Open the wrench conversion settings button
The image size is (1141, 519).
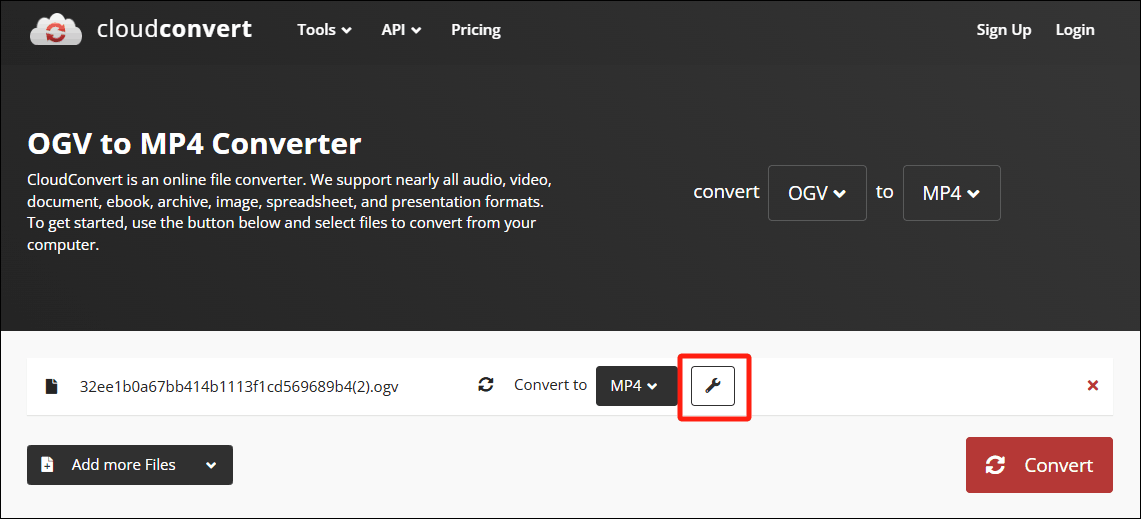coord(712,386)
